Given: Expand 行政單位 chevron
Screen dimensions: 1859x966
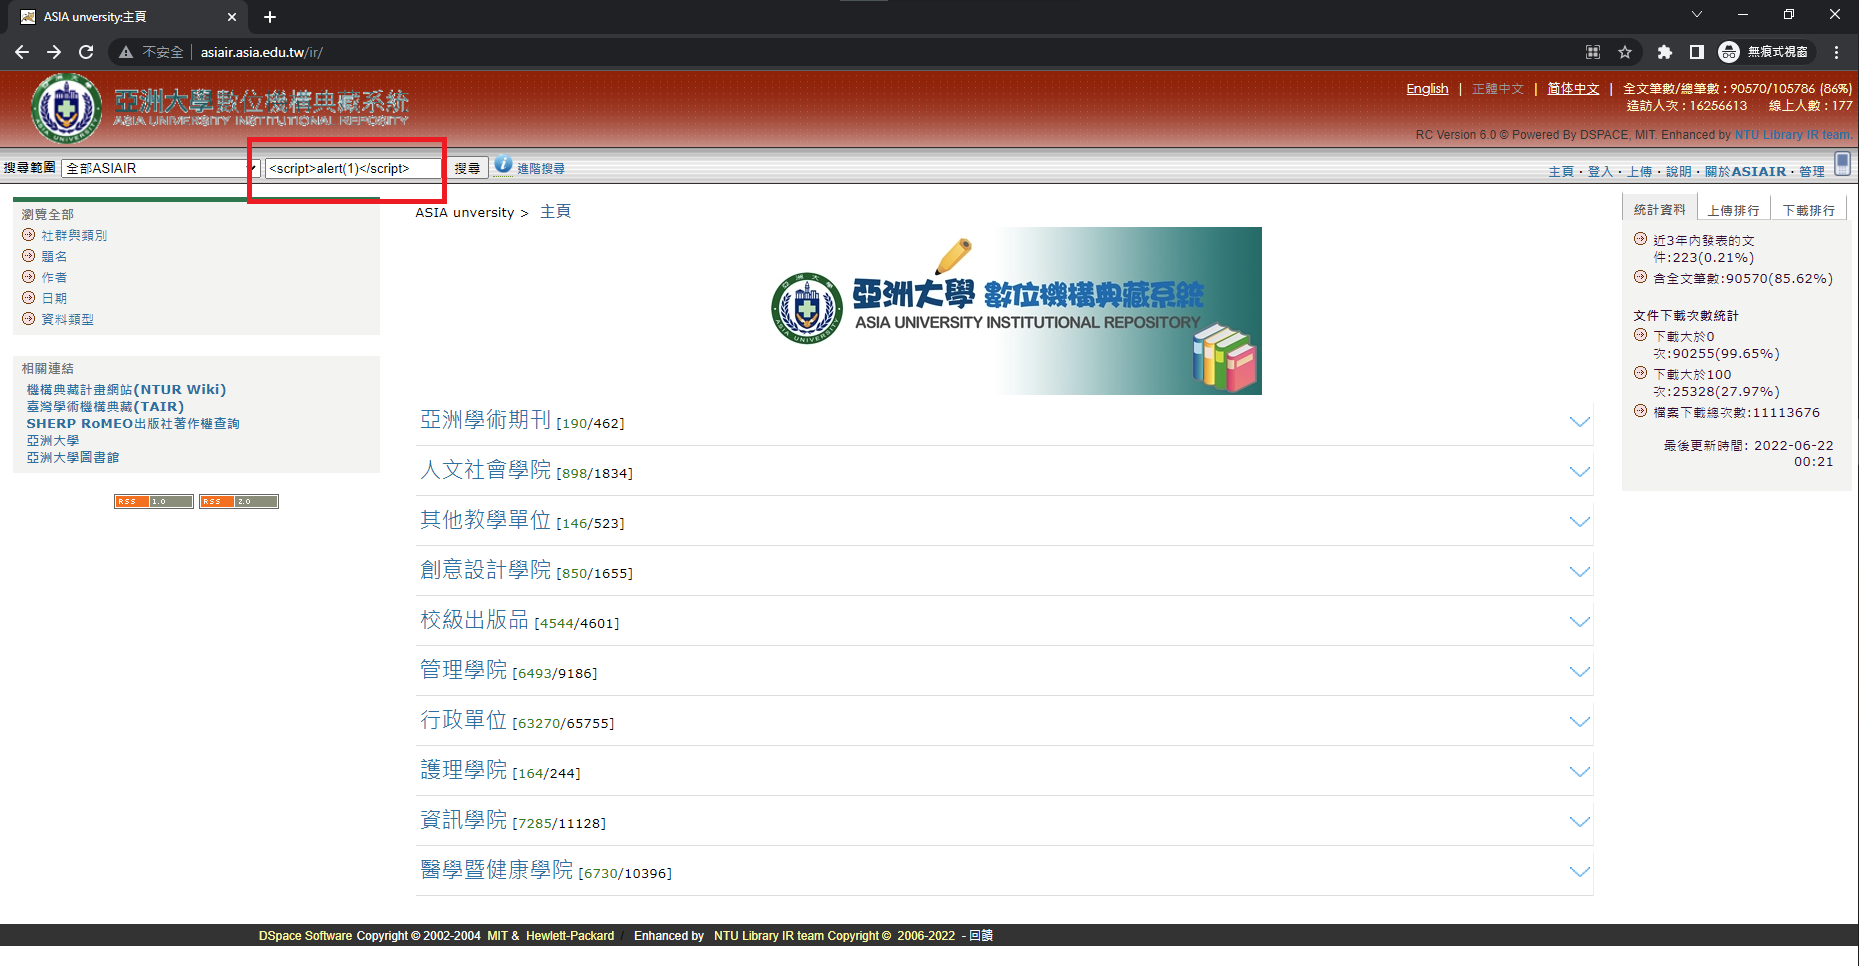Looking at the screenshot, I should pos(1580,722).
